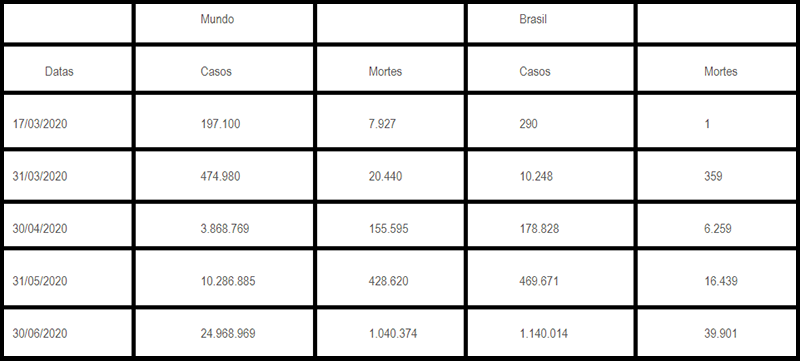800x361 pixels.
Task: Select the date cell 17/03/2020
Action: pos(68,122)
